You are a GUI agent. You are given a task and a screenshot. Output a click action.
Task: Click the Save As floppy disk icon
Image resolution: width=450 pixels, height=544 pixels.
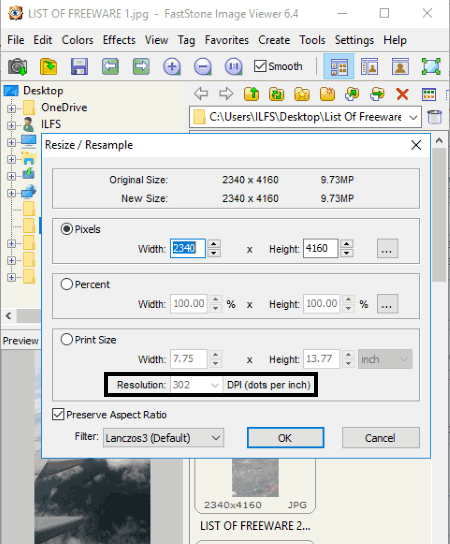[79, 66]
